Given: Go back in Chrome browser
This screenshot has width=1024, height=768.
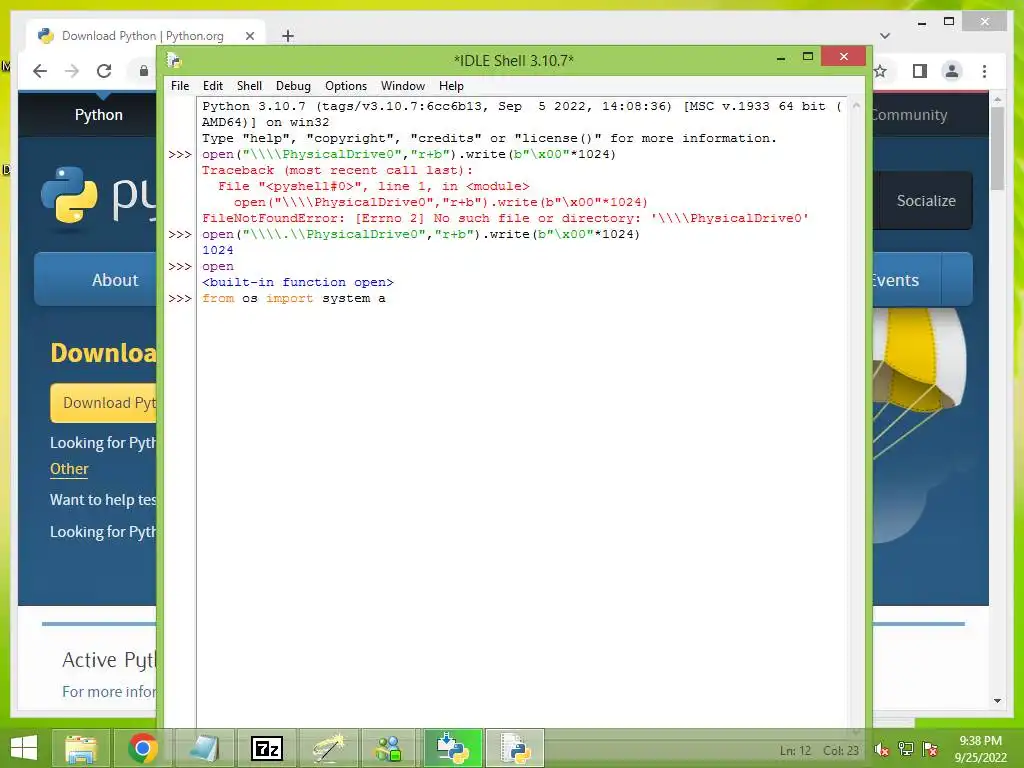Looking at the screenshot, I should [x=40, y=71].
